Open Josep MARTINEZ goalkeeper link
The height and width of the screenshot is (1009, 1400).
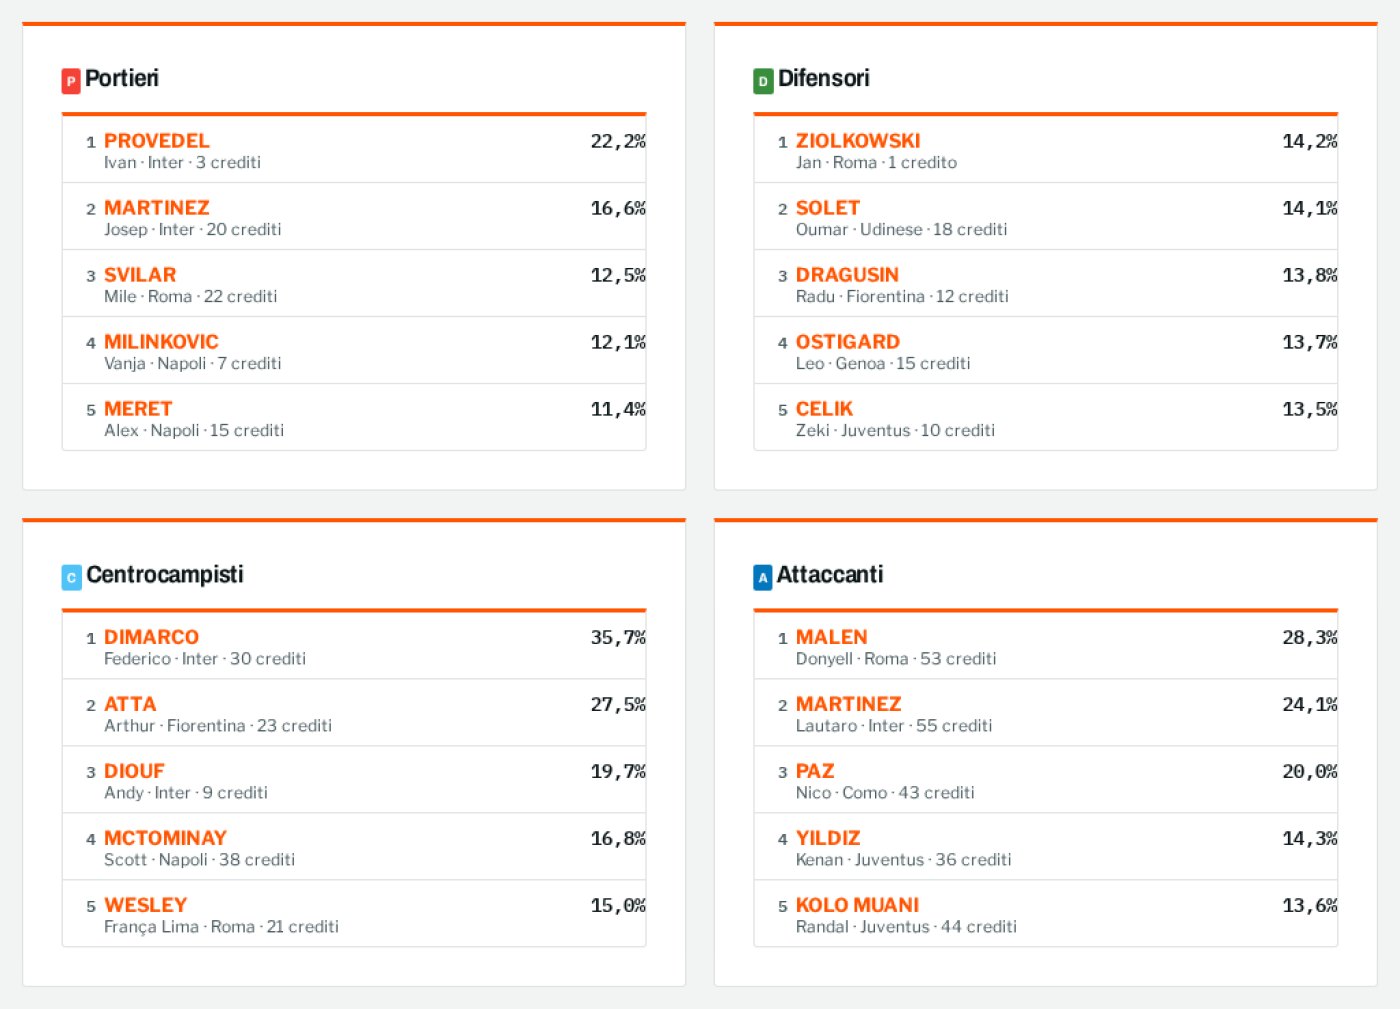[x=157, y=208]
